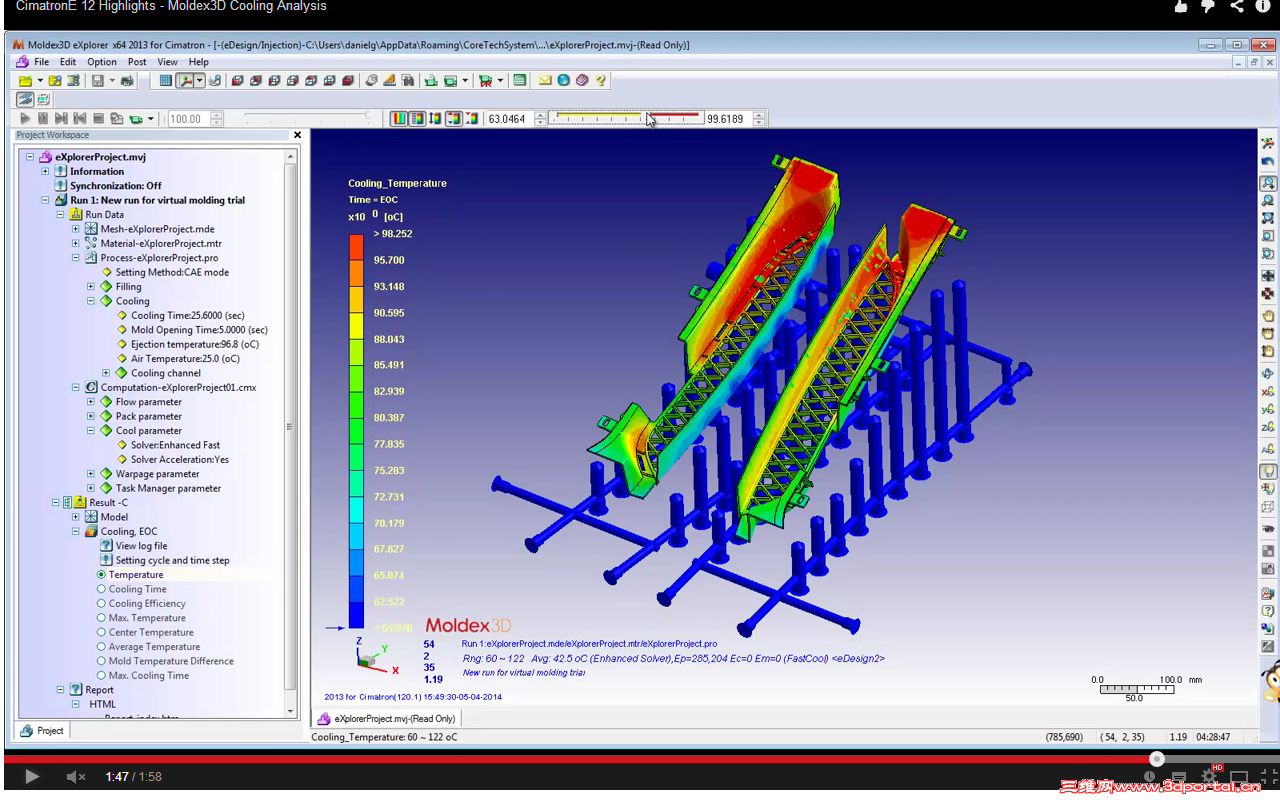This screenshot has height=800, width=1280.
Task: Click the animation play icon
Action: click(x=25, y=119)
